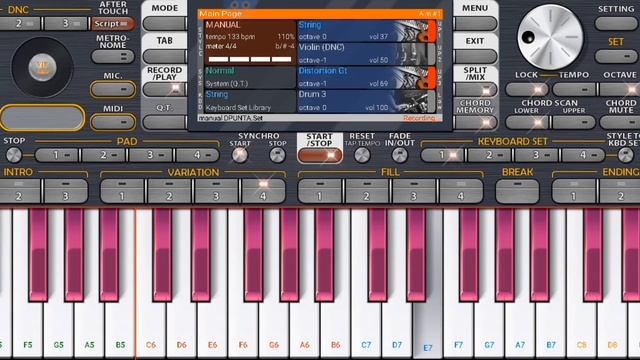Viewport: 640px width, 360px height.
Task: Open the MANUAL style panel on display
Action: click(x=250, y=42)
